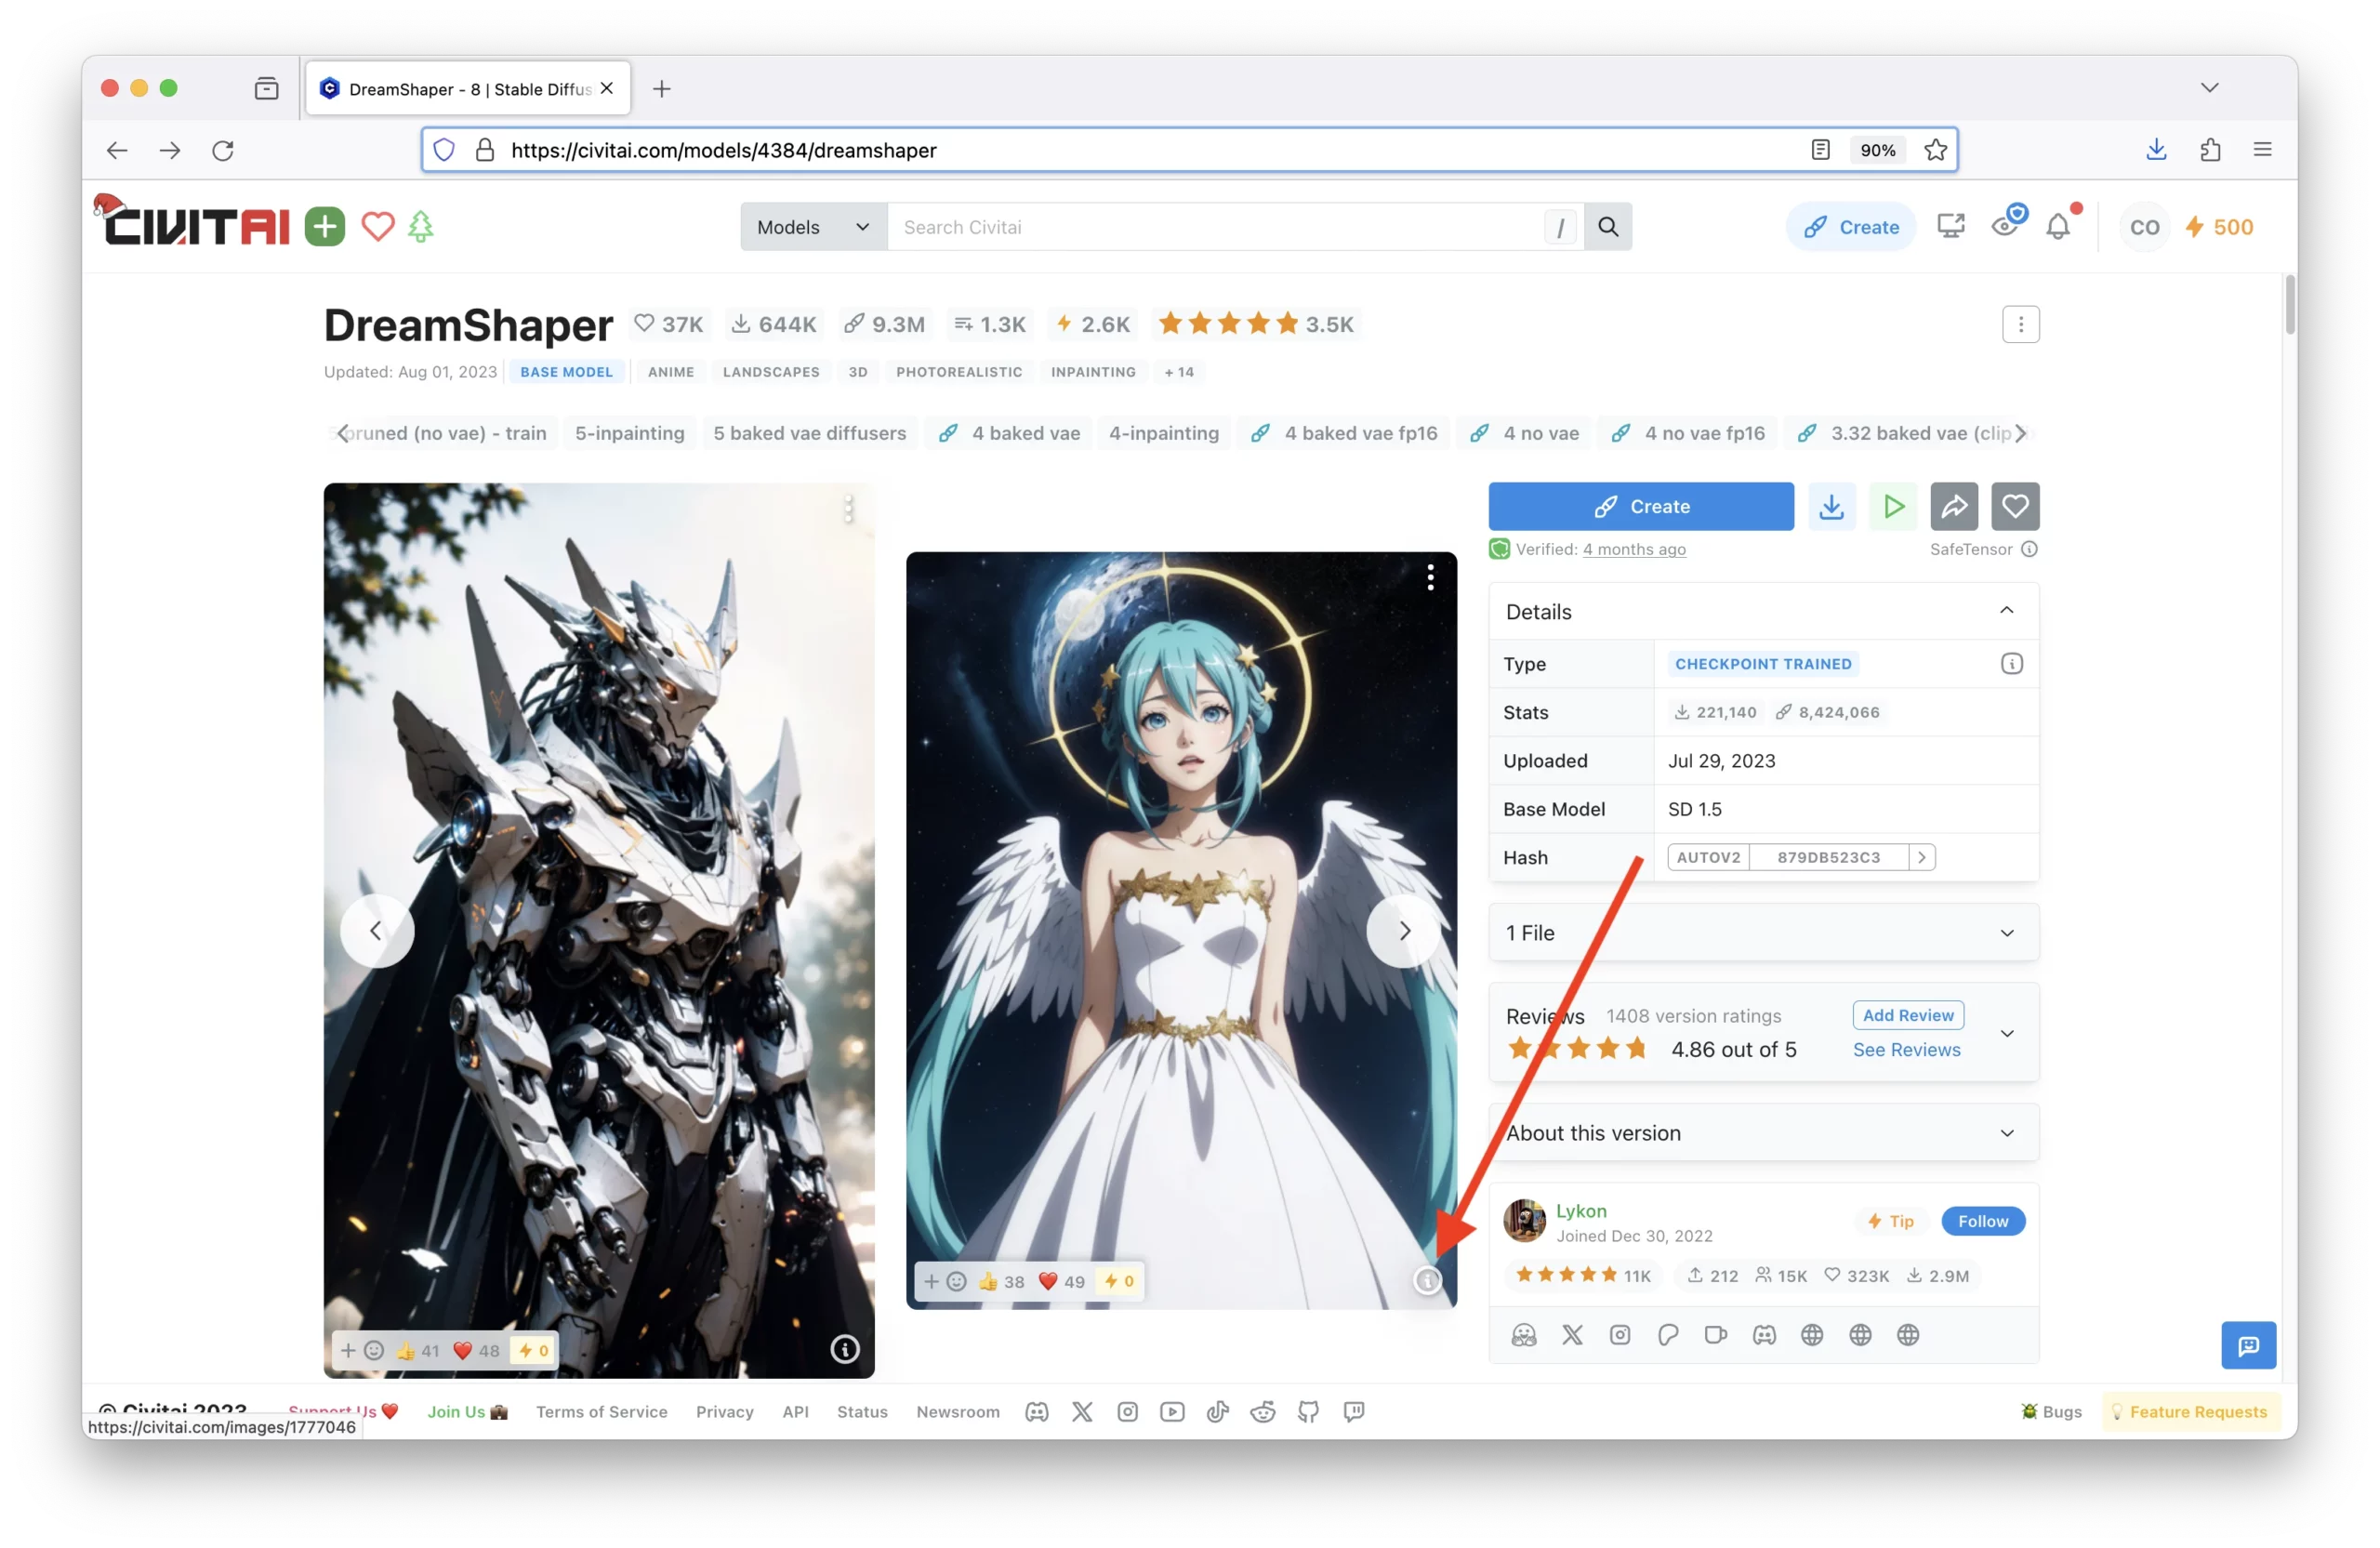Click the search magnifier button
Image resolution: width=2380 pixels, height=1548 pixels.
(1608, 227)
